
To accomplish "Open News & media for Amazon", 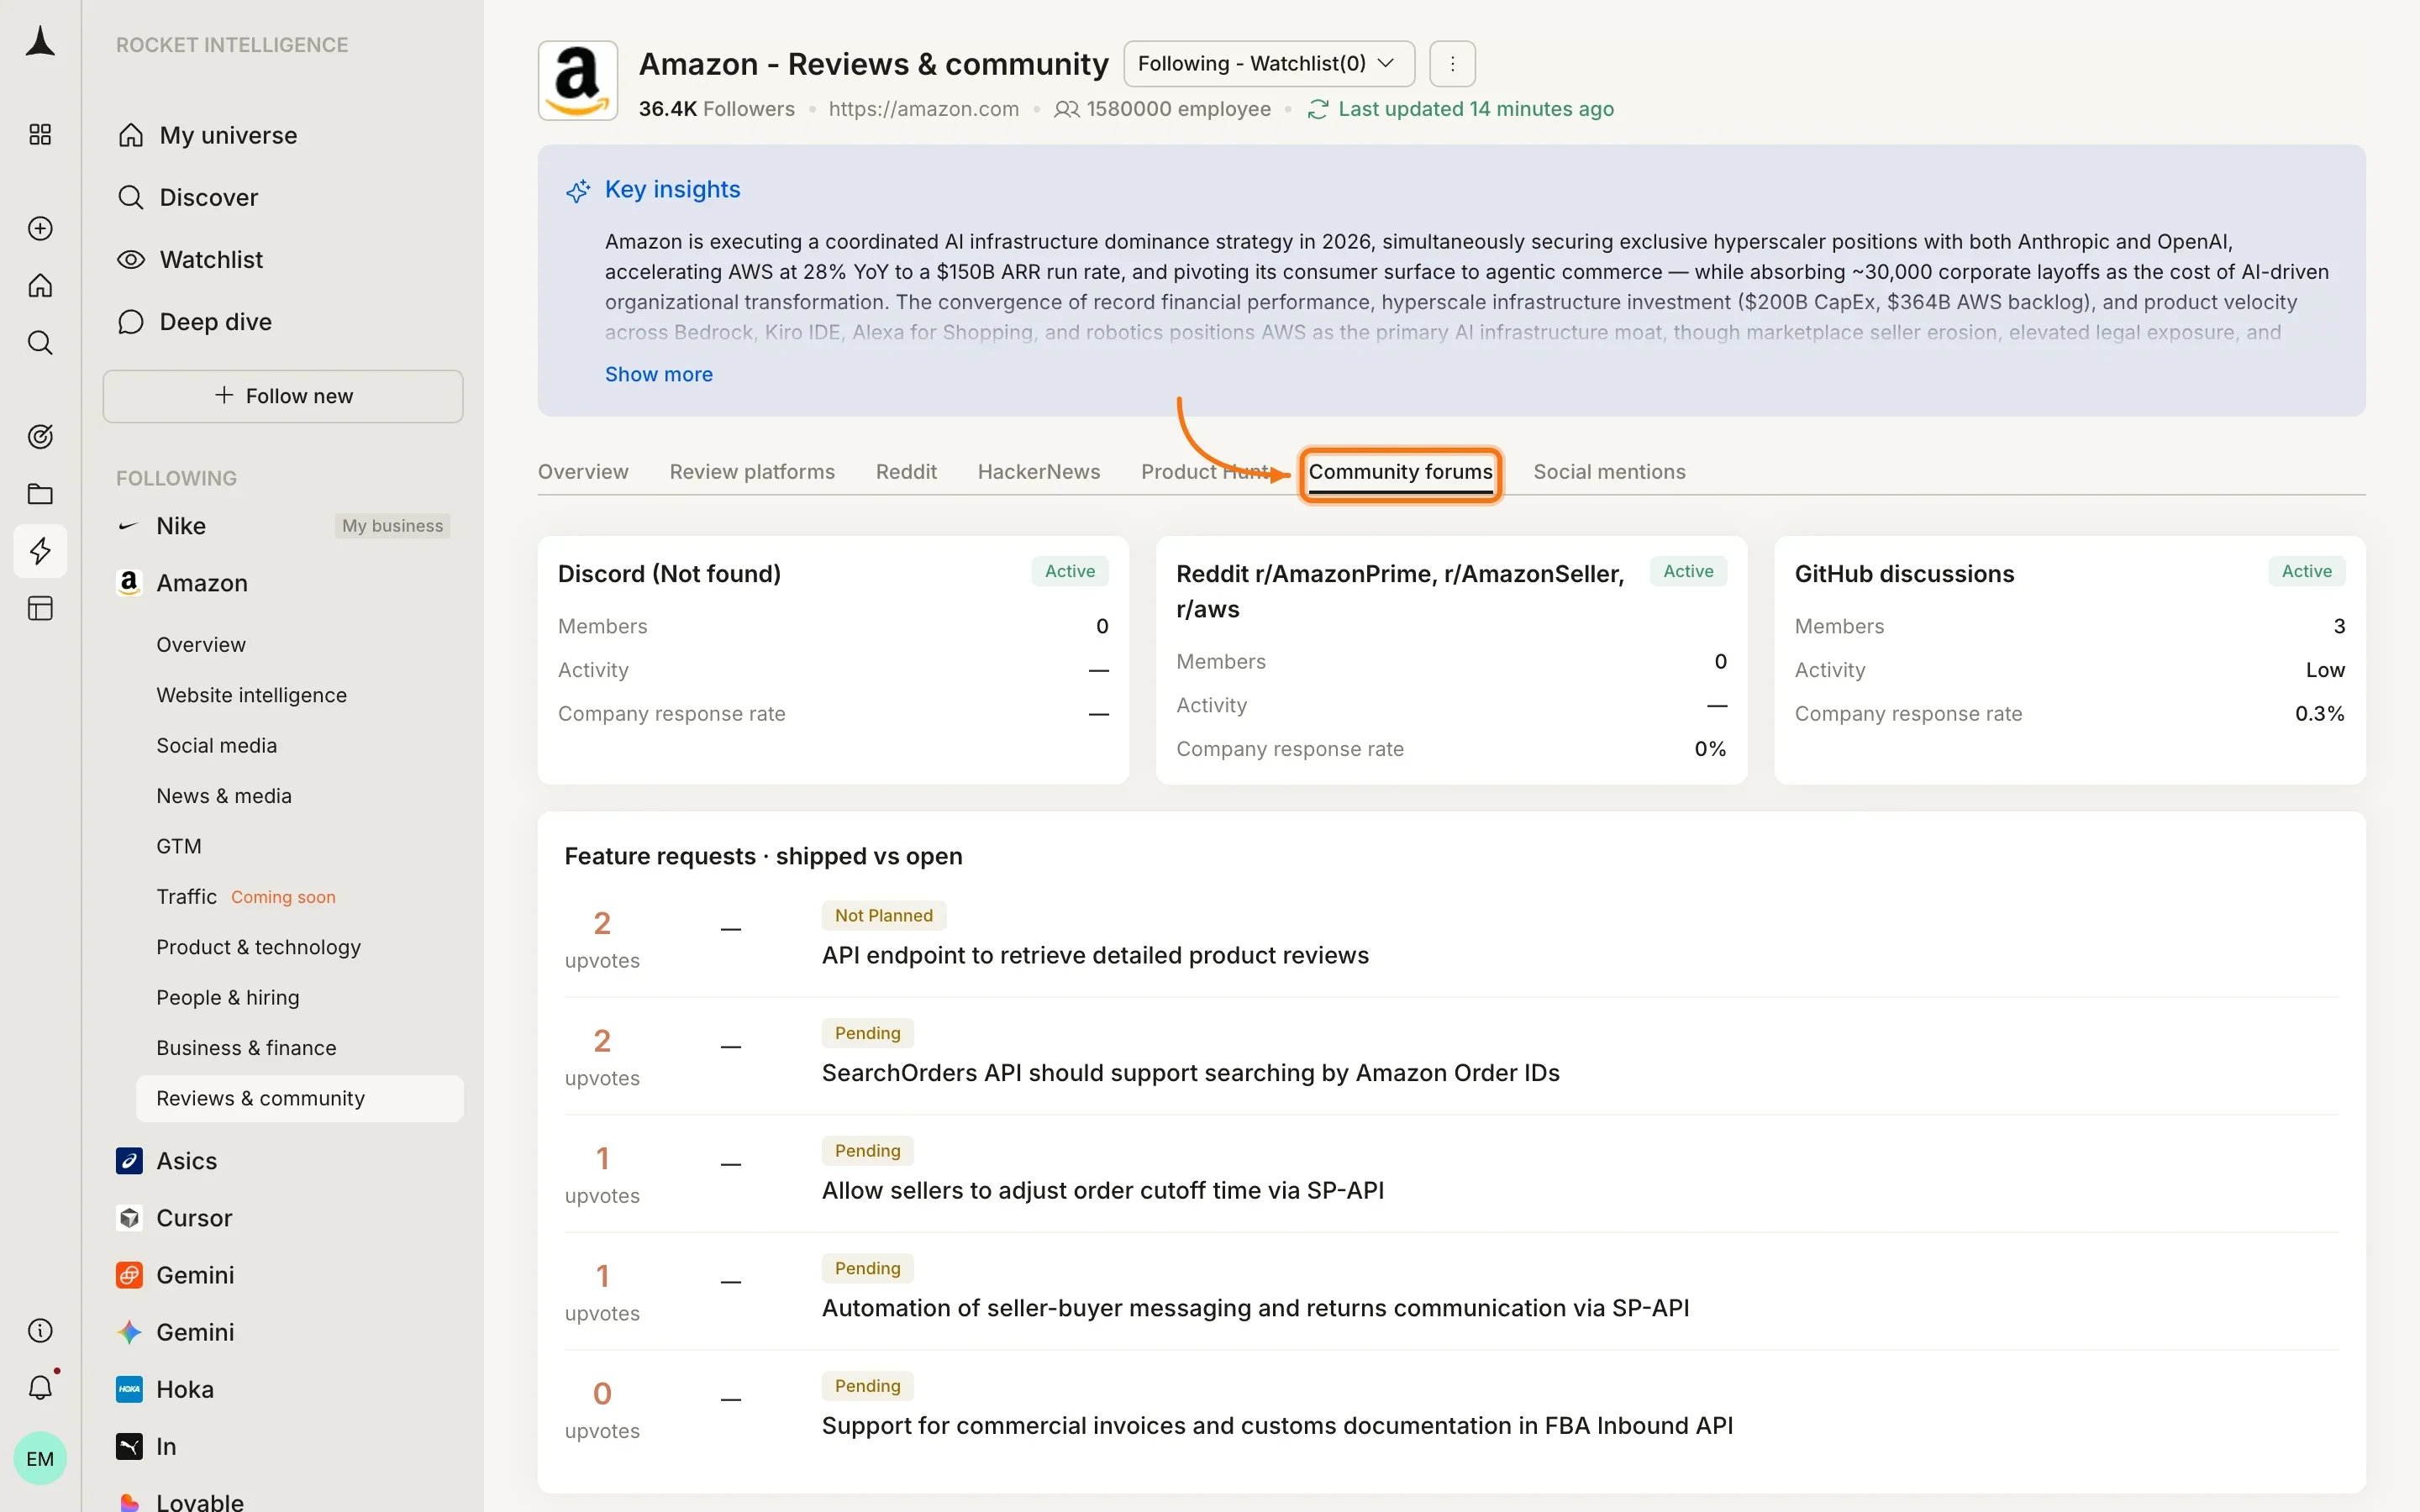I will 224,796.
